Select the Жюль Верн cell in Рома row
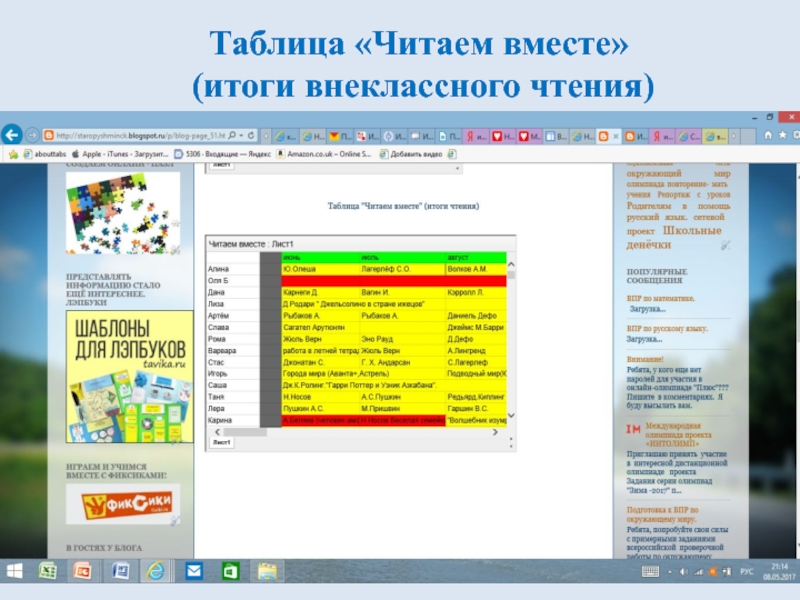The image size is (800, 600). point(320,339)
